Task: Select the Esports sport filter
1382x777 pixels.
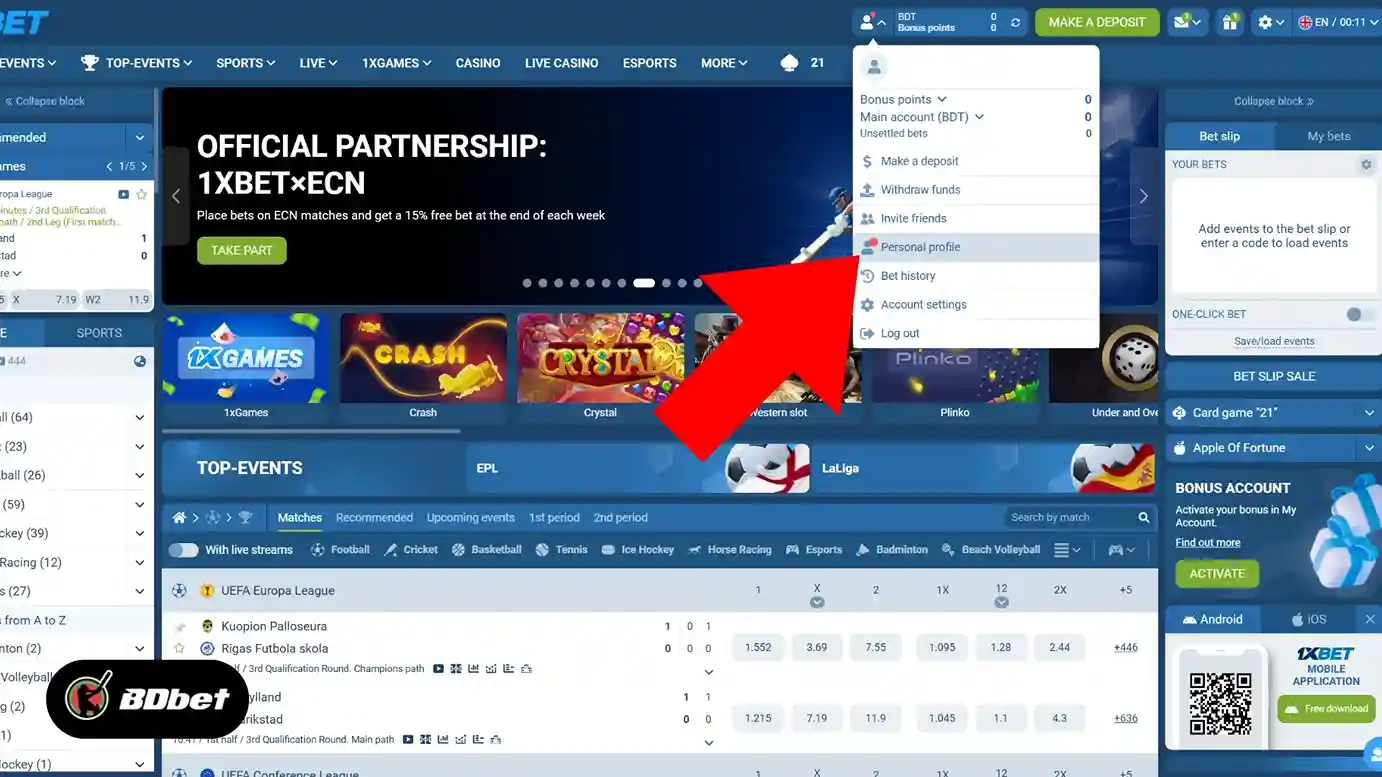Action: click(x=814, y=550)
